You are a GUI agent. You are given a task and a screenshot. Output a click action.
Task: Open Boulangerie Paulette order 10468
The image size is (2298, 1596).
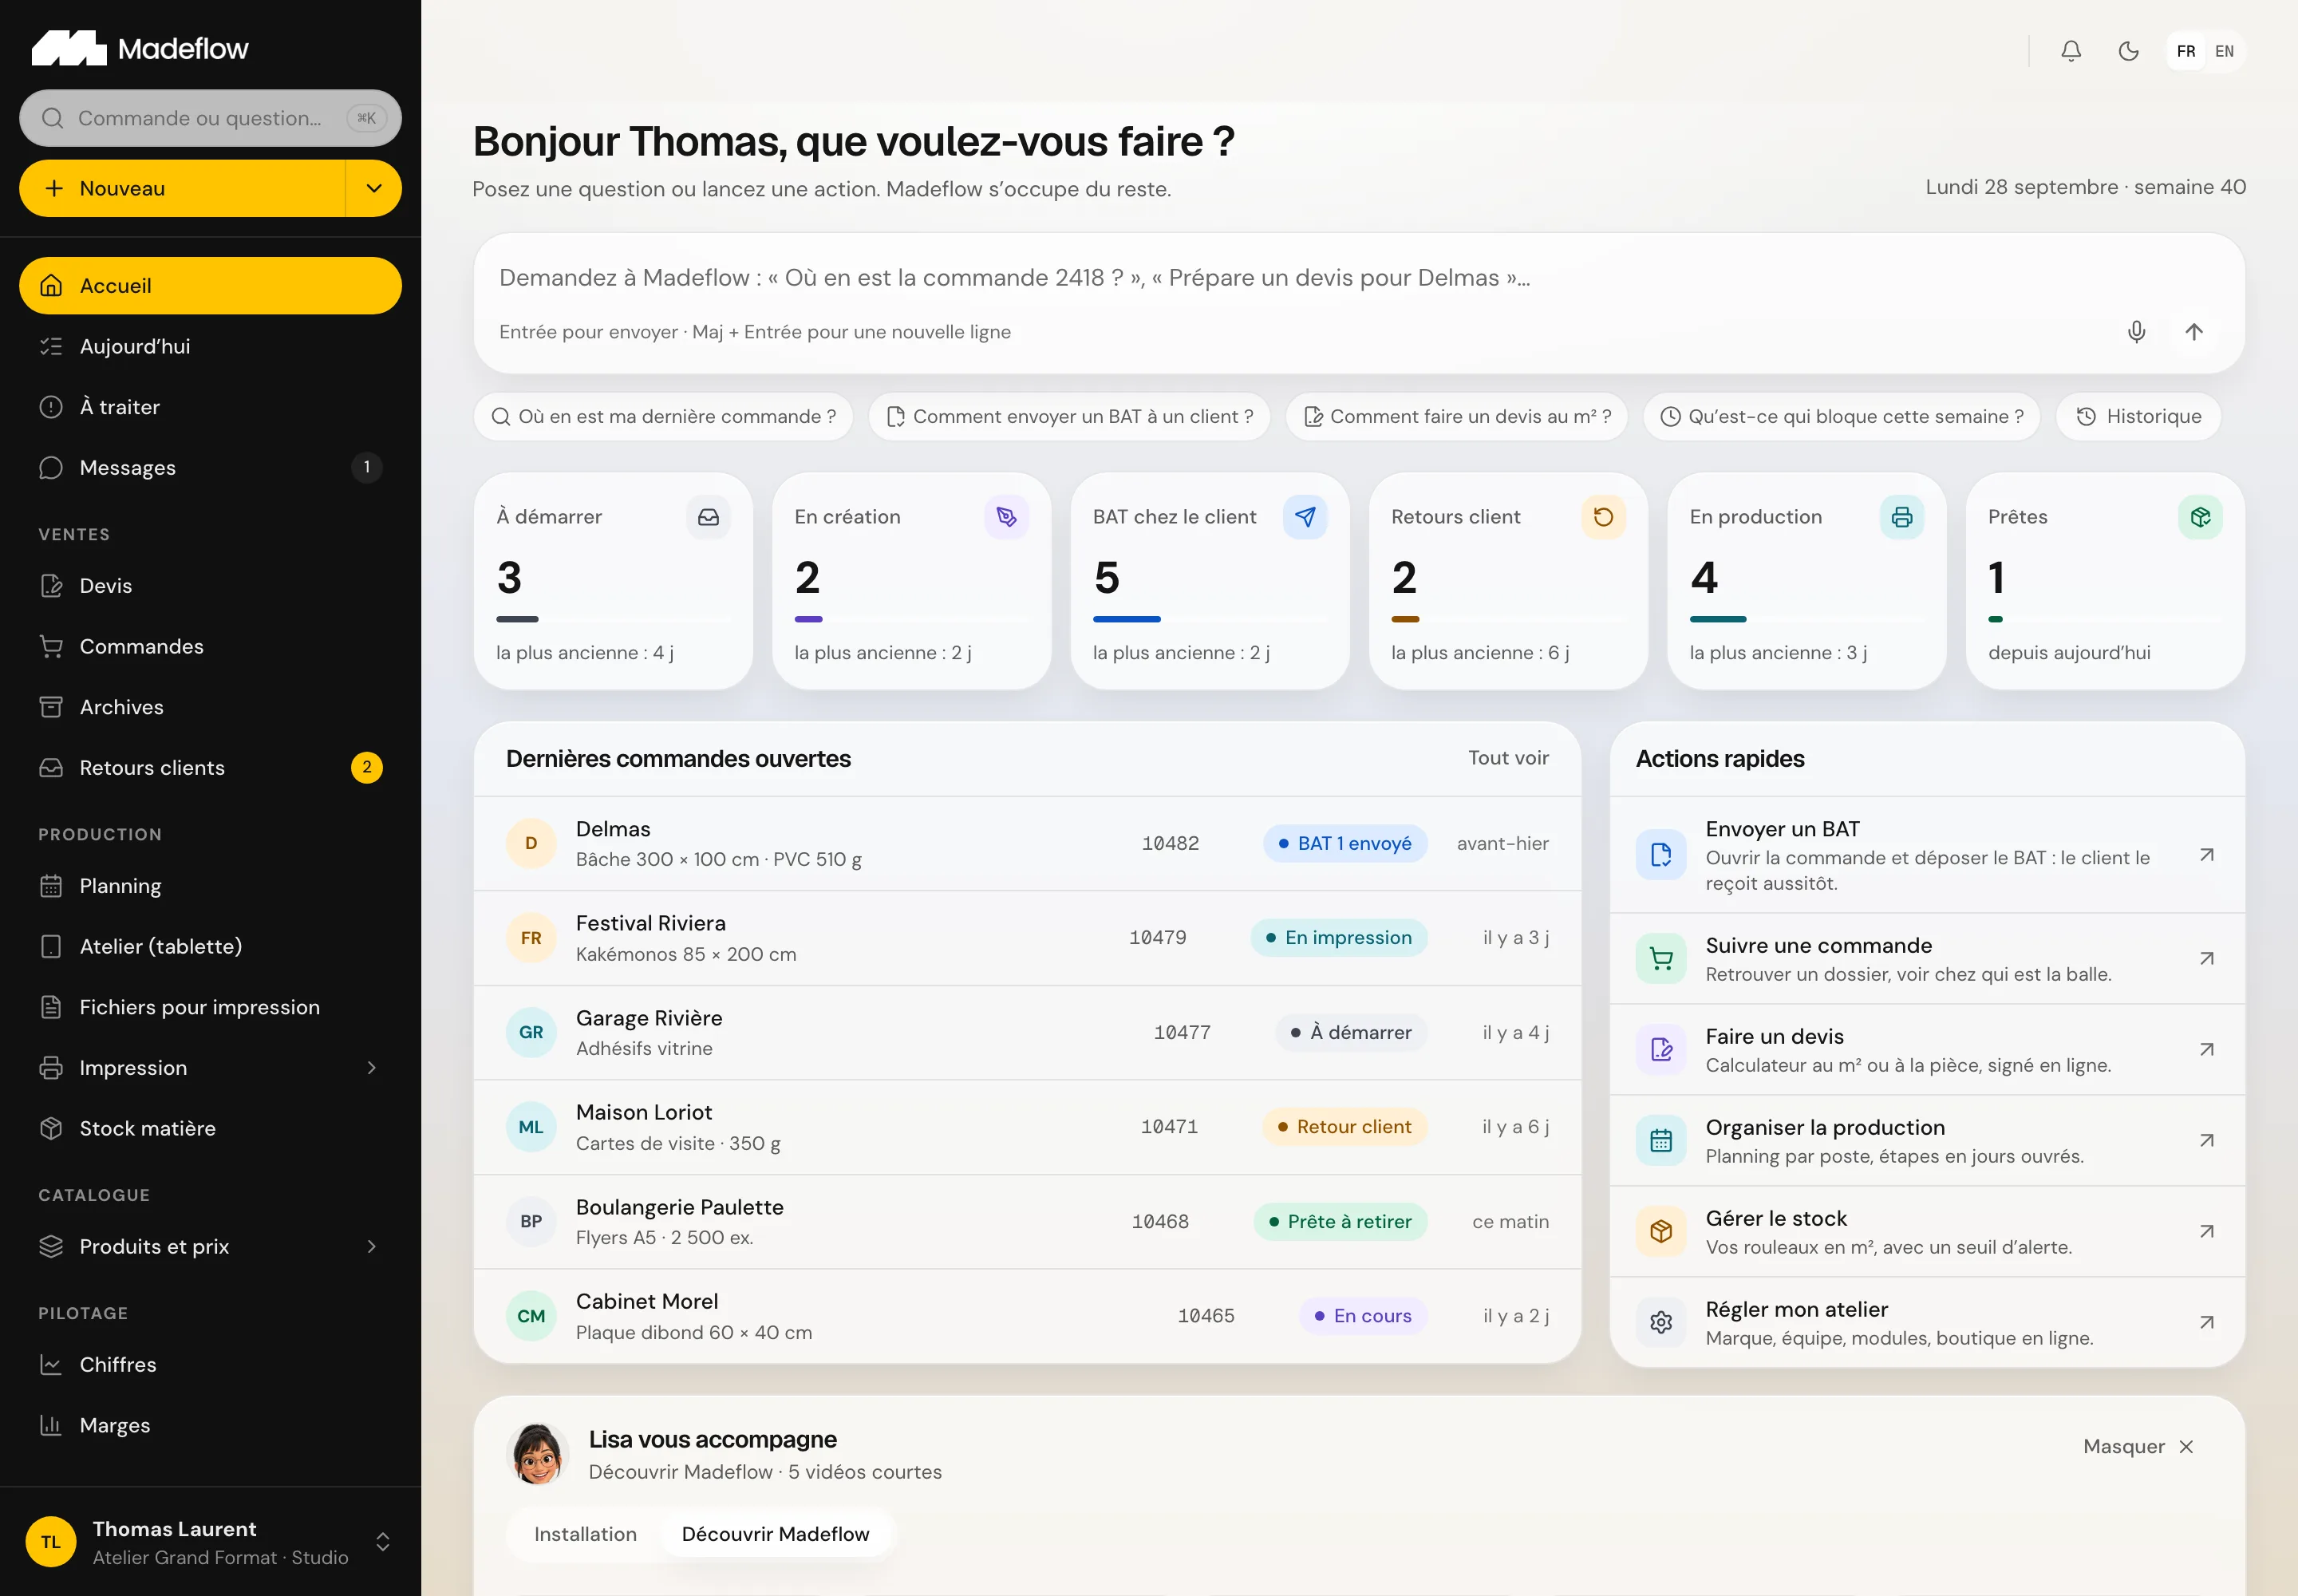point(1027,1222)
